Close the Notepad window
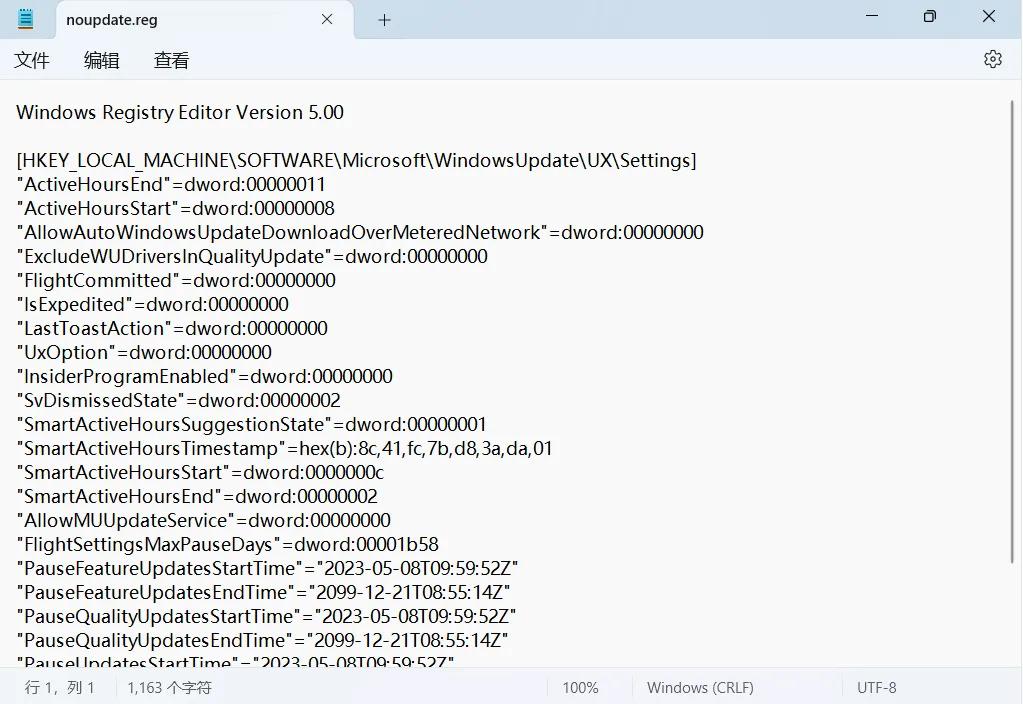Screen dimensions: 1023x704 pos(989,17)
